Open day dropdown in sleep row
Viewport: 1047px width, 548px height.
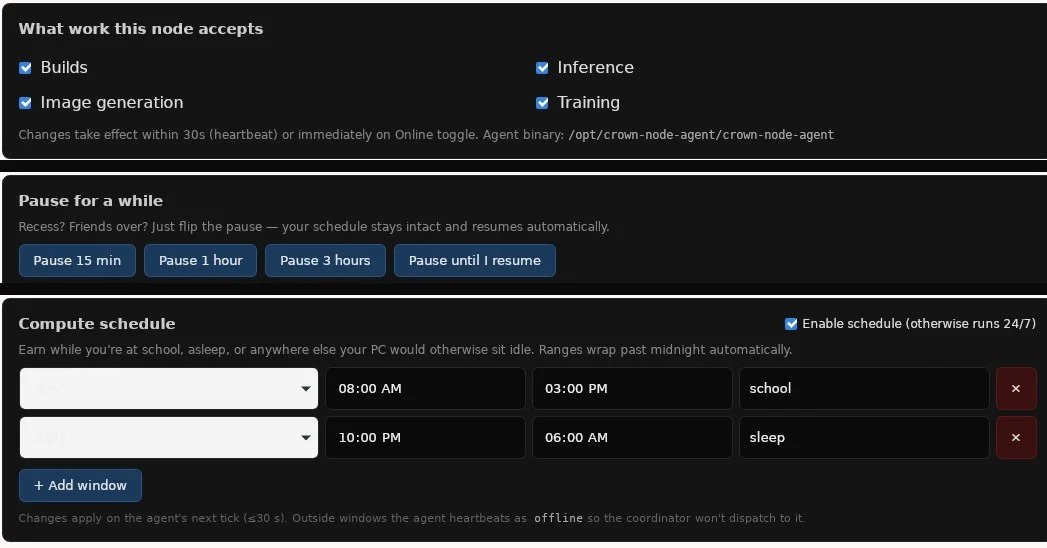click(169, 438)
